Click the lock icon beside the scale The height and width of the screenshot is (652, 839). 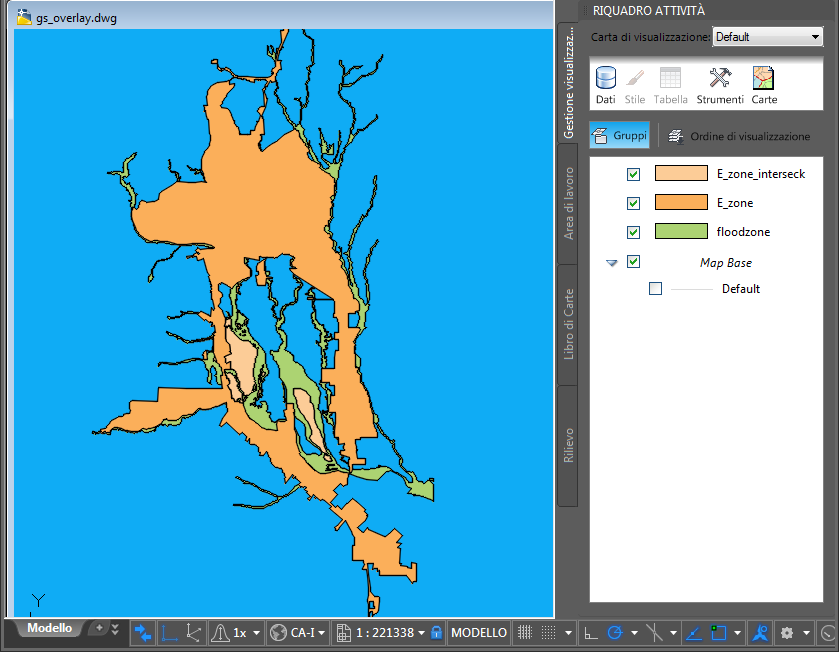(436, 633)
